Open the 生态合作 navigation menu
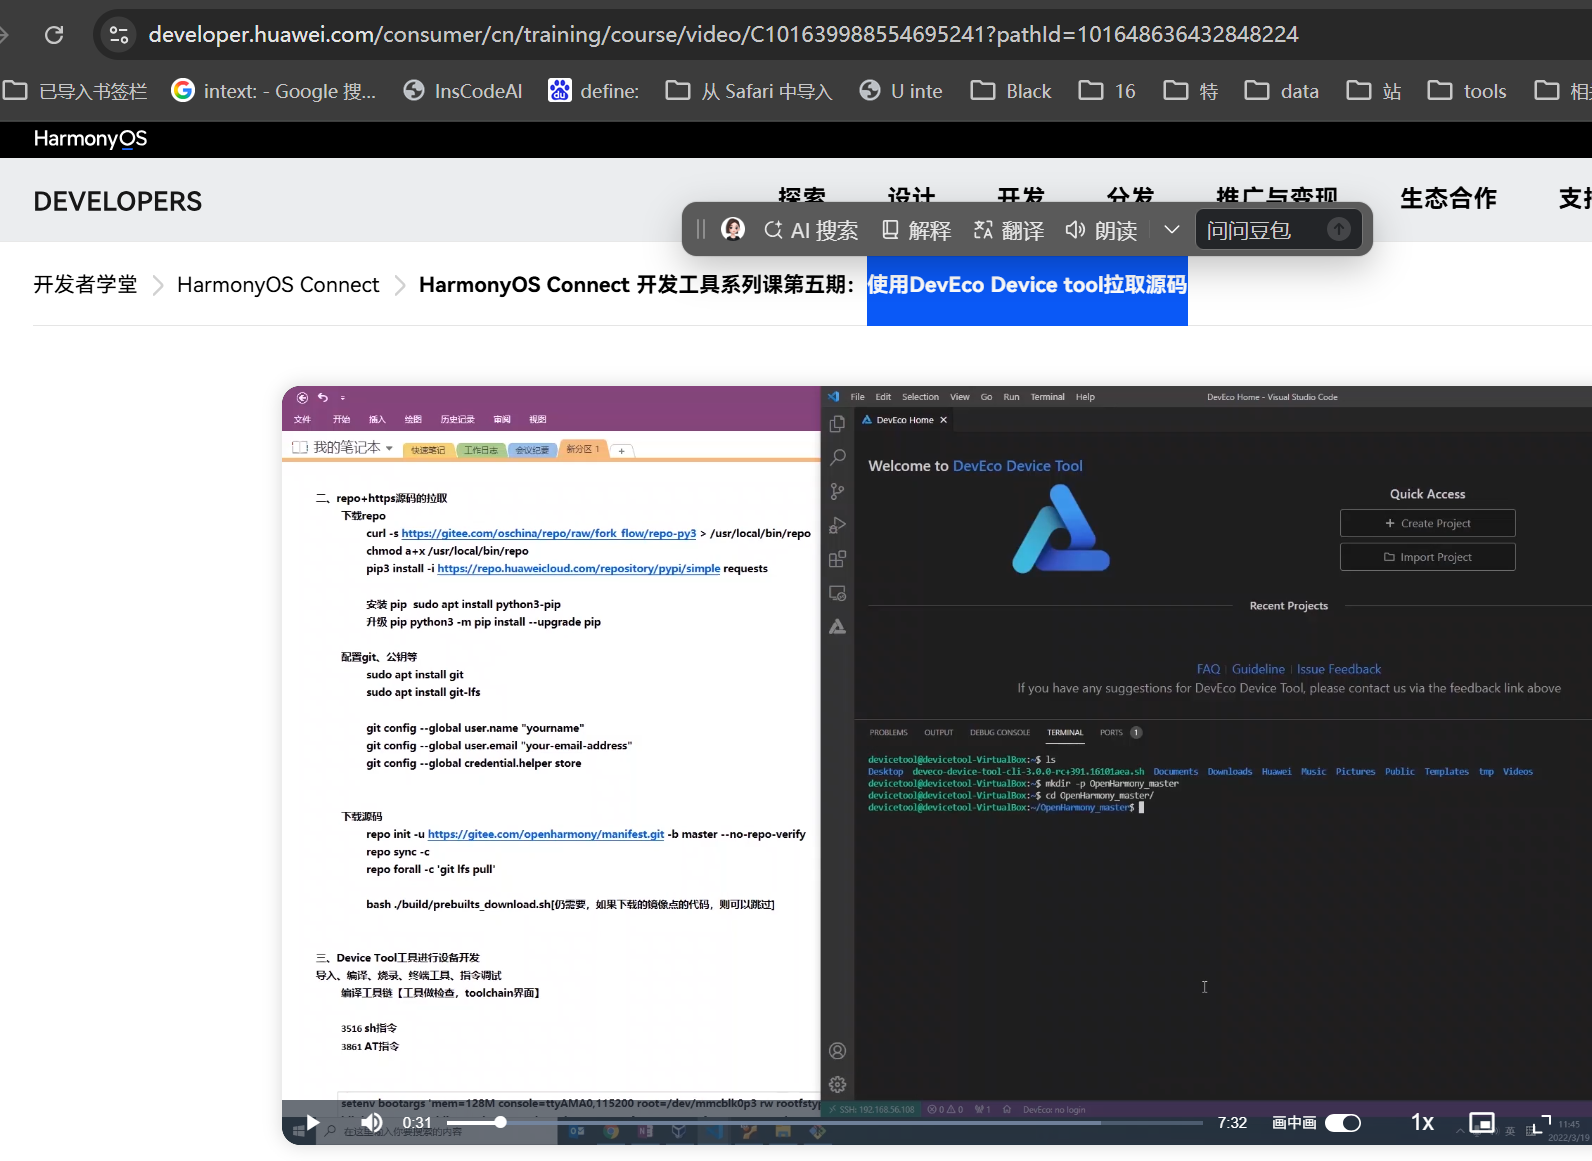Viewport: 1592px width, 1161px height. click(x=1448, y=198)
